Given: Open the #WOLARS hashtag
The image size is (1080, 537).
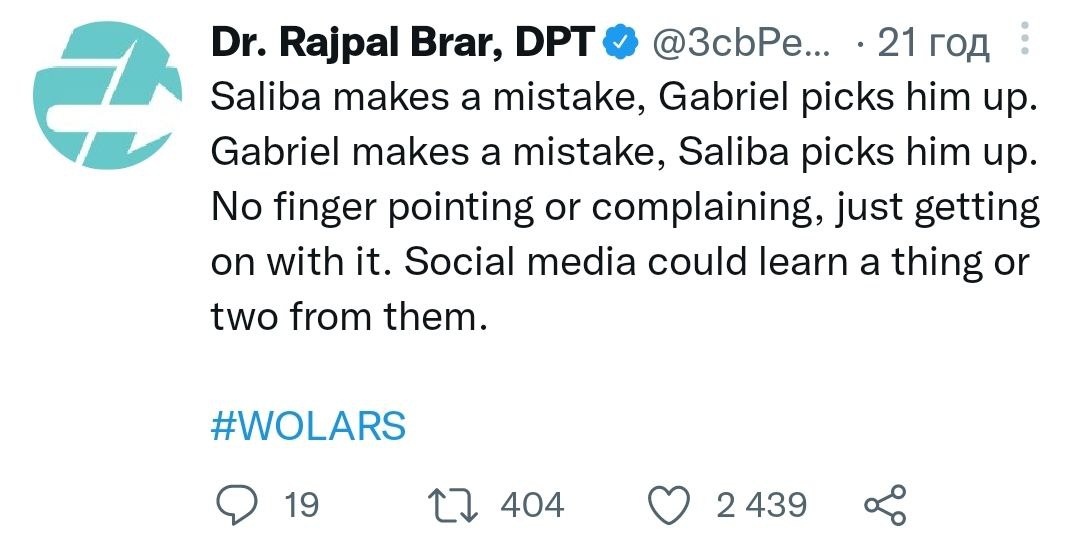Looking at the screenshot, I should [x=309, y=426].
